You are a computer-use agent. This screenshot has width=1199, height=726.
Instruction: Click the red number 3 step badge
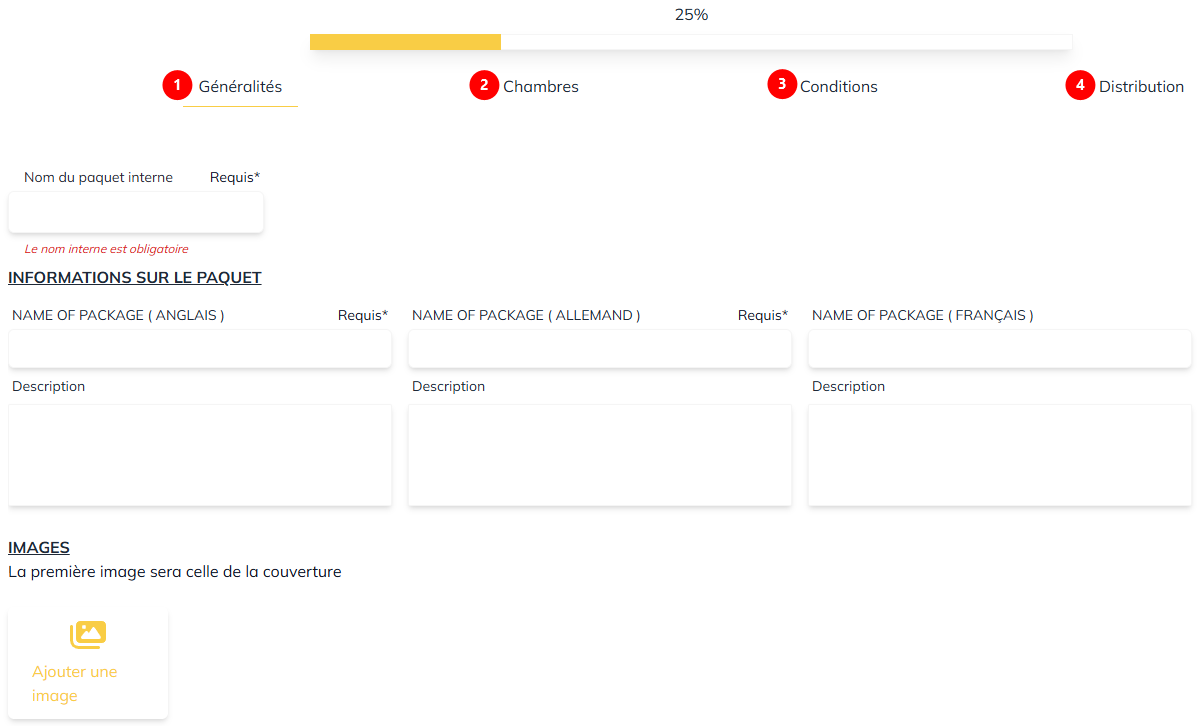pos(782,84)
